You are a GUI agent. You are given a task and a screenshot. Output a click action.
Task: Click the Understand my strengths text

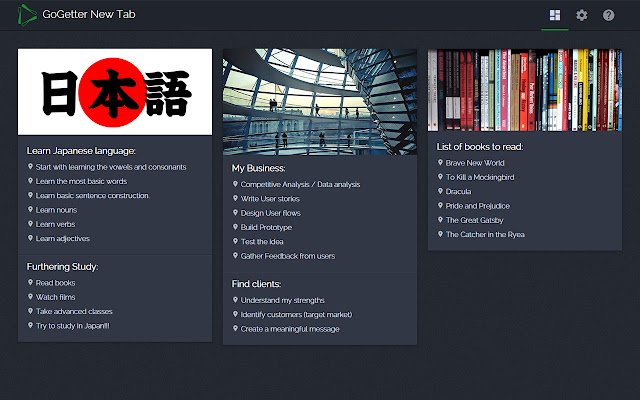pos(282,300)
